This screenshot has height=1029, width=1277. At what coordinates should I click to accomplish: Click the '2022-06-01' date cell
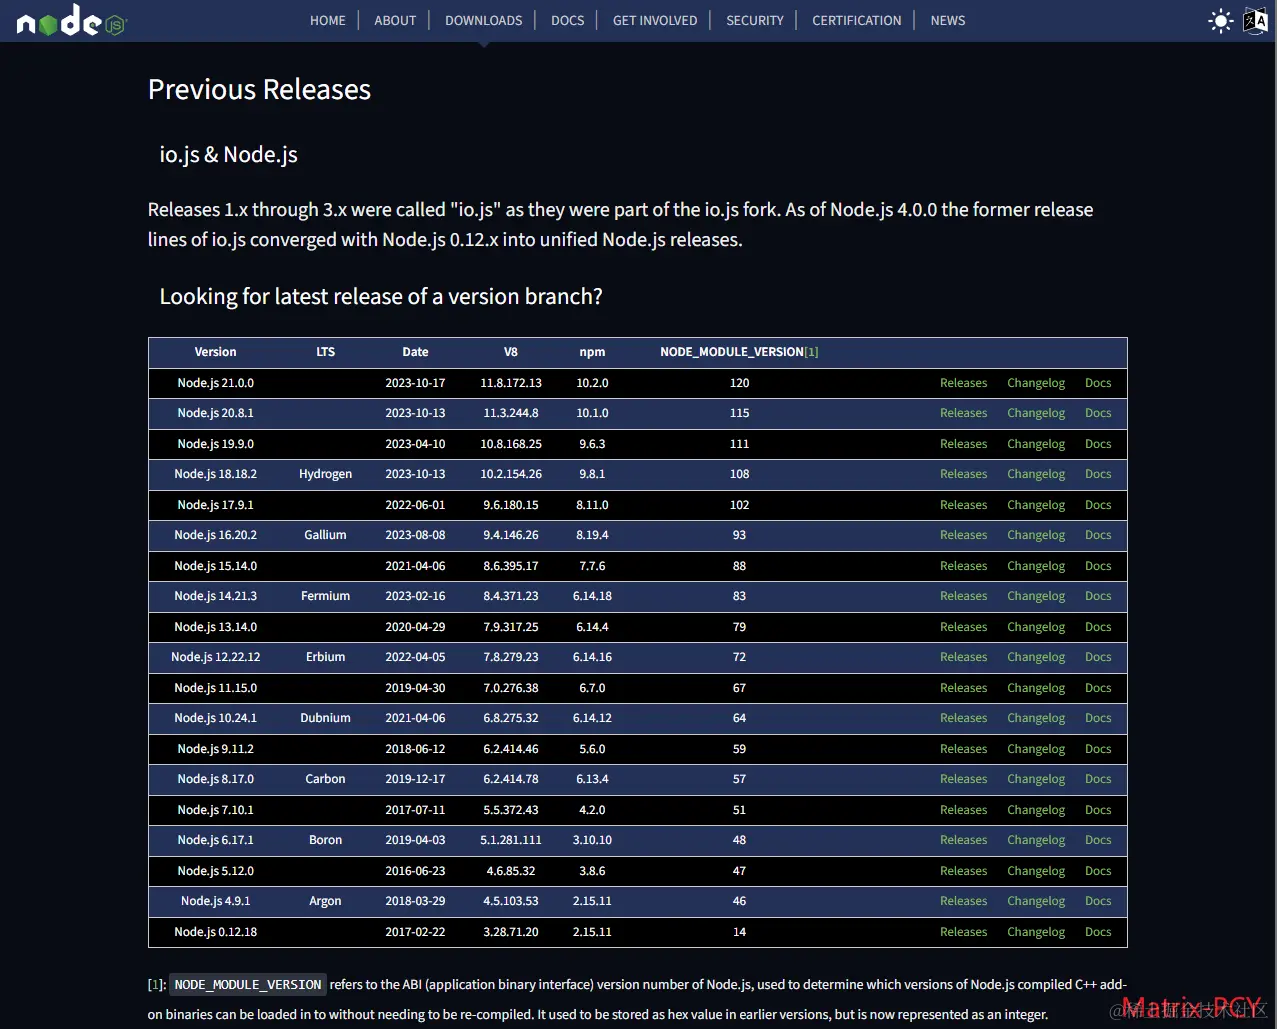click(x=415, y=505)
